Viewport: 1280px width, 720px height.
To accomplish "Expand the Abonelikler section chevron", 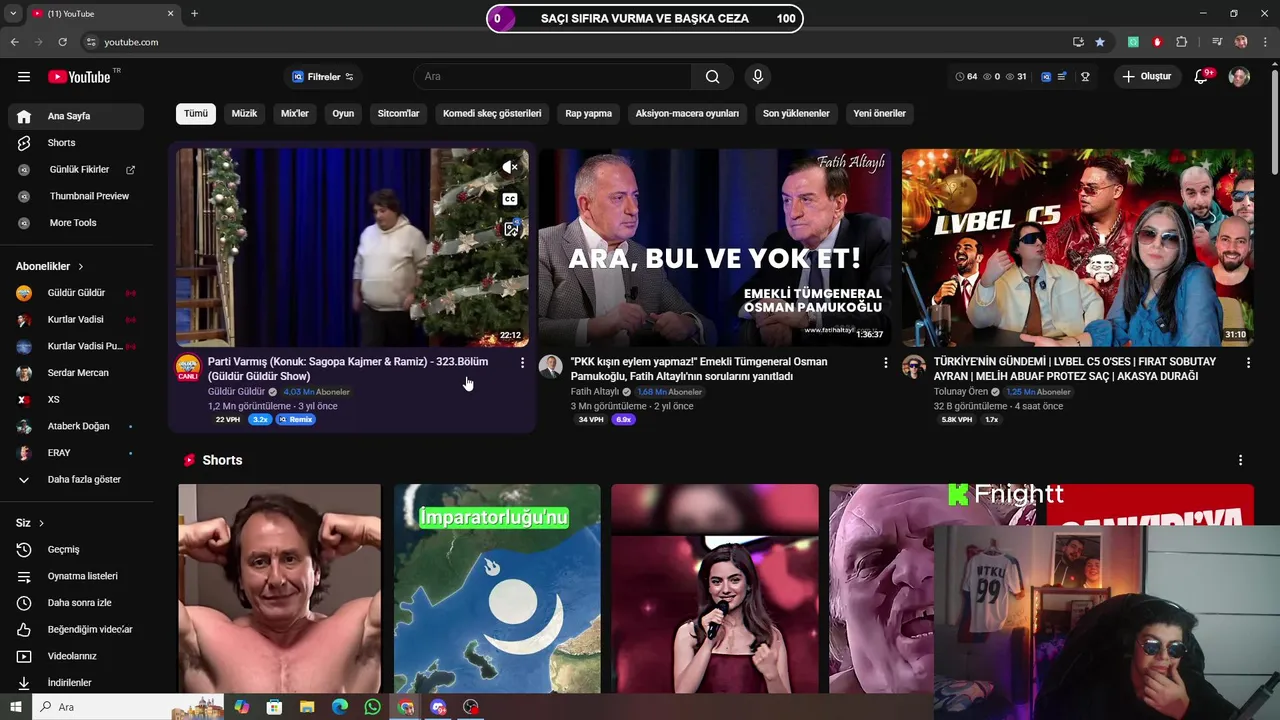I will pyautogui.click(x=81, y=267).
